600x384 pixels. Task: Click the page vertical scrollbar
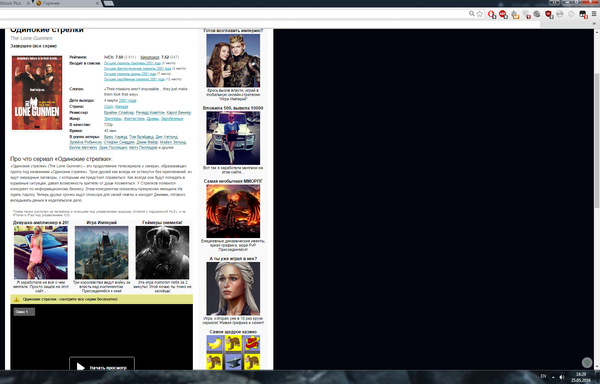[597, 199]
